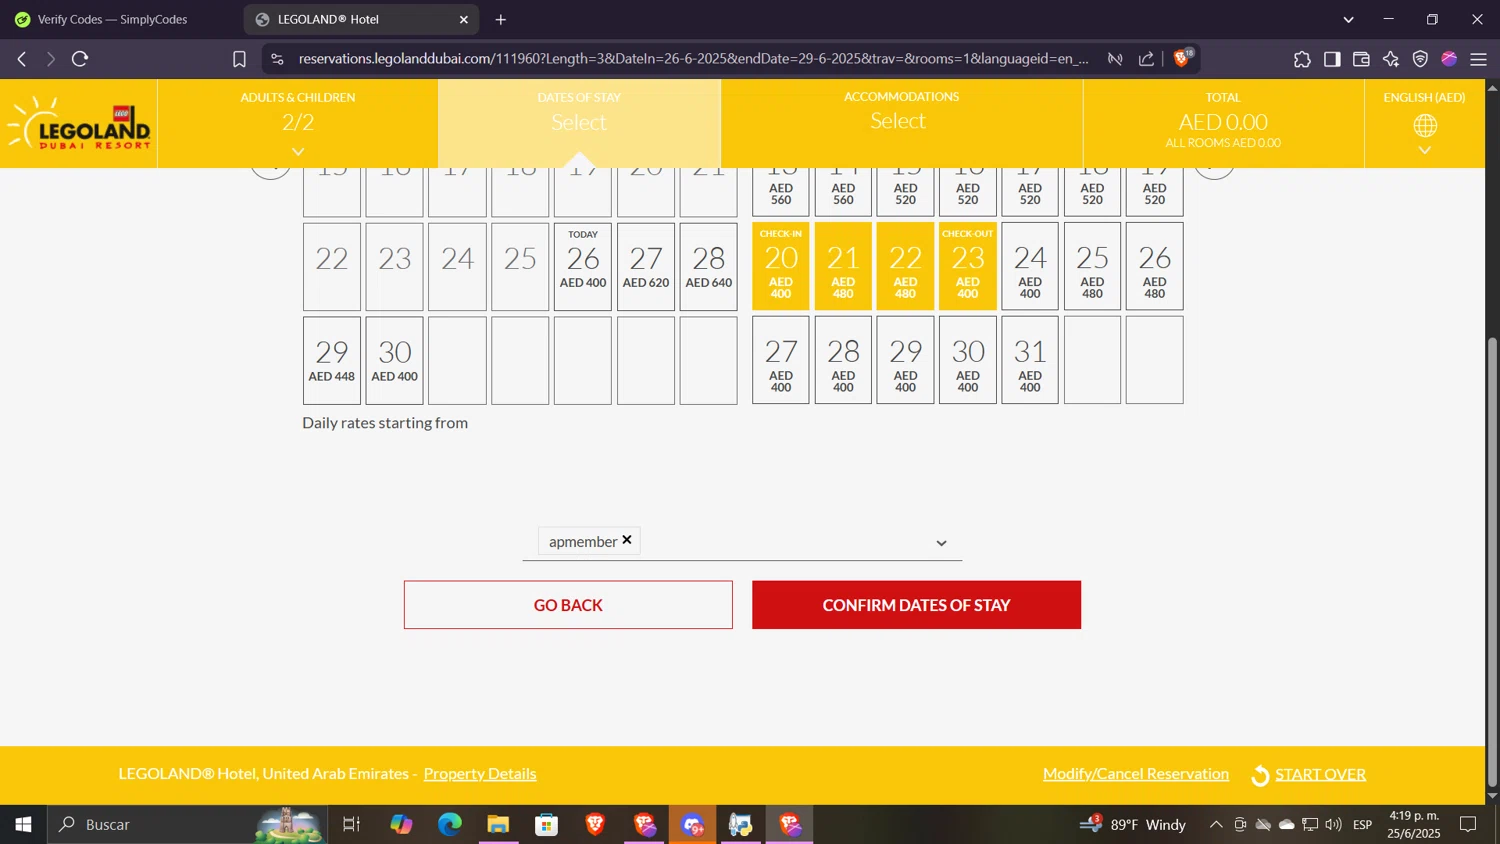This screenshot has height=844, width=1500.
Task: Click the START OVER circular arrow icon
Action: 1260,775
